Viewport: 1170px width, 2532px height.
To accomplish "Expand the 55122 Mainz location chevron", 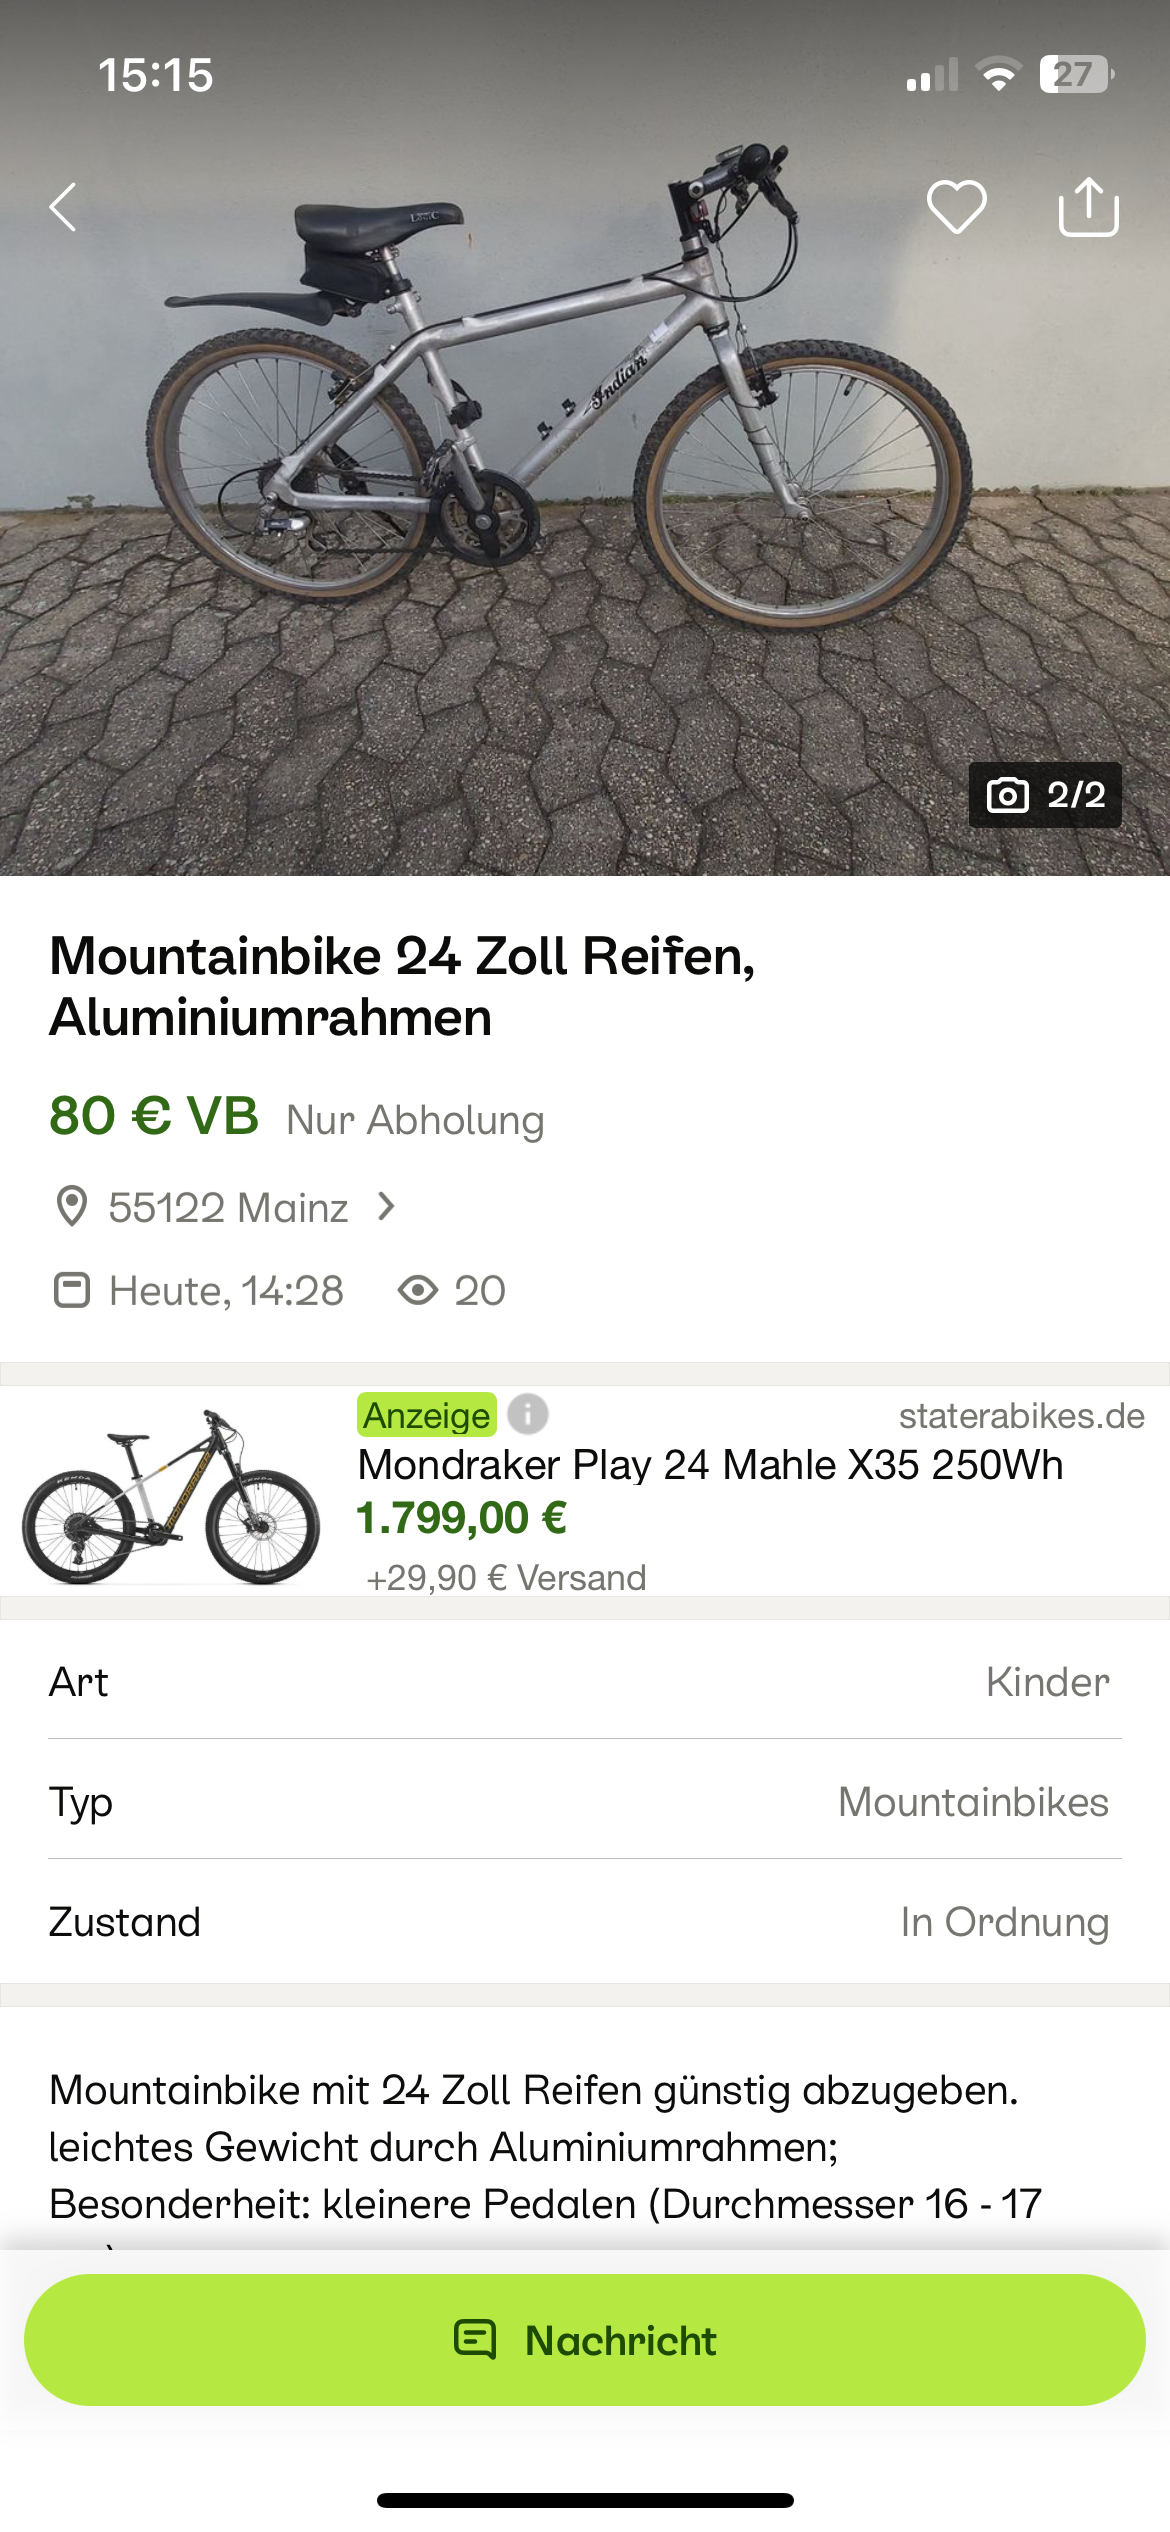I will point(387,1207).
